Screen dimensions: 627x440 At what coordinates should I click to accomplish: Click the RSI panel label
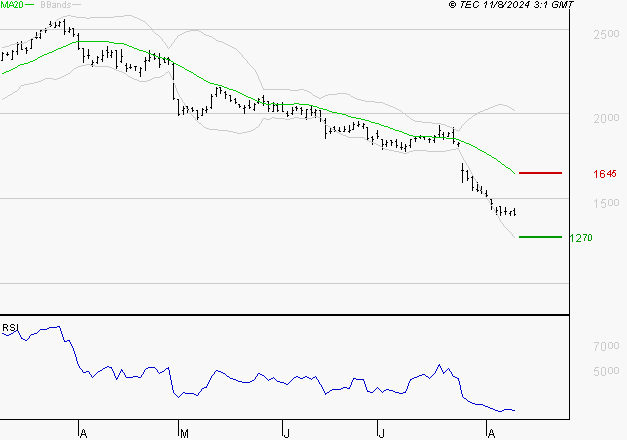[10, 328]
